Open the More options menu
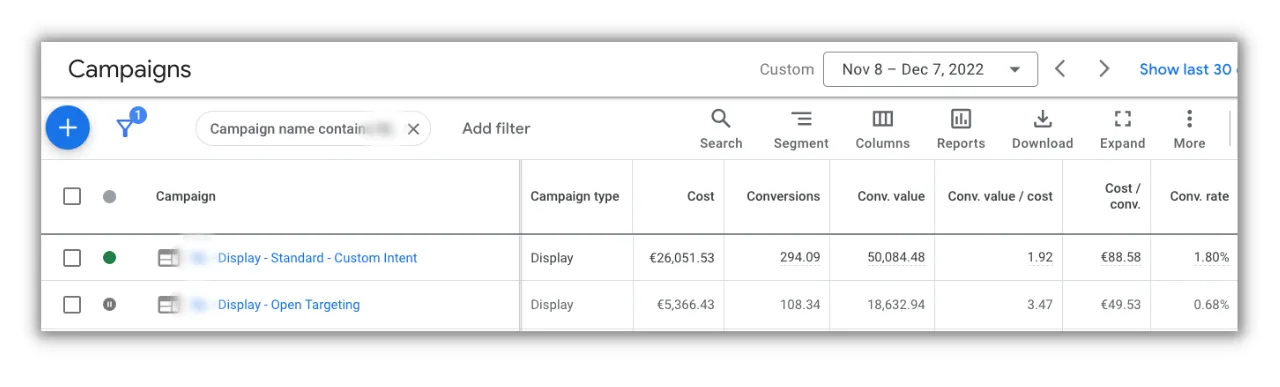 1189,130
